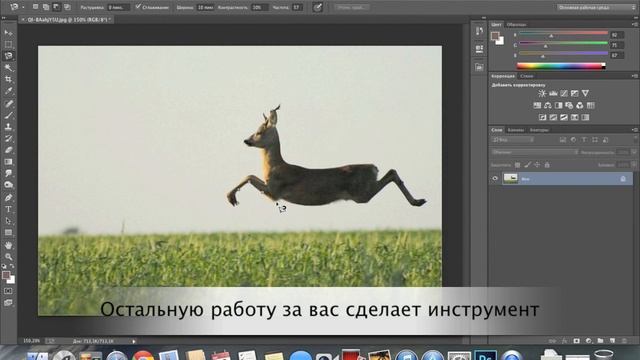Add an Invert adjustment
This screenshot has width=640, height=360.
(x=542, y=117)
